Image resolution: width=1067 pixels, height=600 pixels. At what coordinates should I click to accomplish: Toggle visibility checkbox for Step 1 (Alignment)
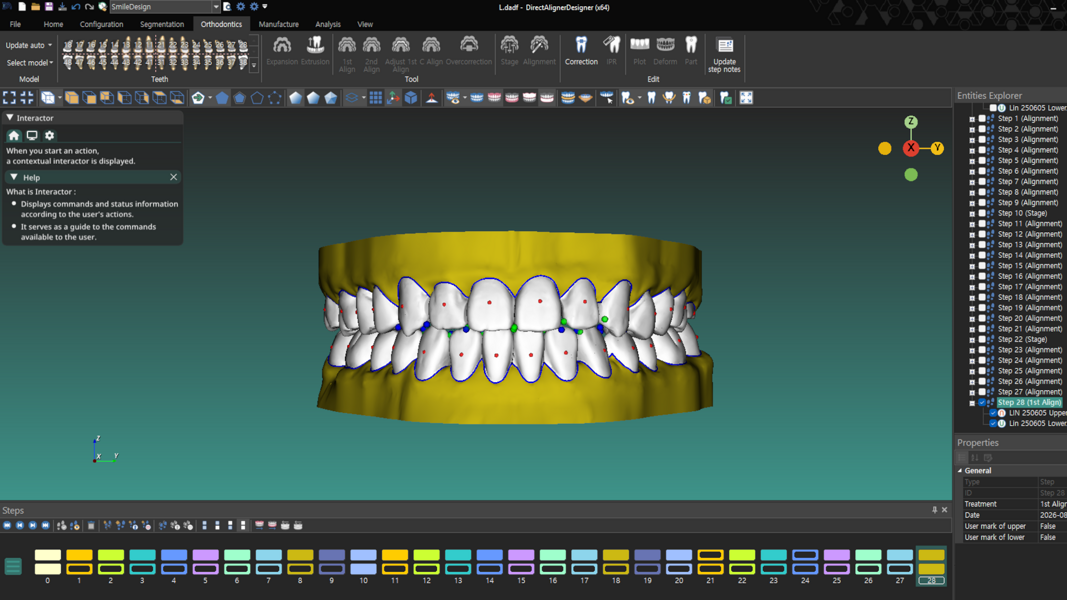point(982,118)
